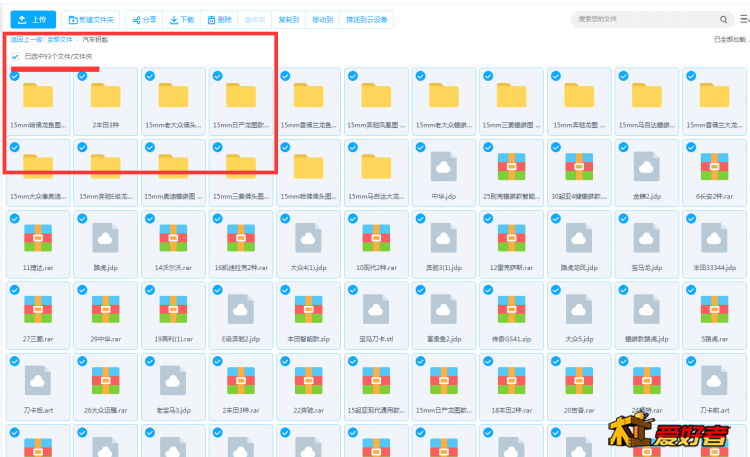Viewport: 750px width, 457px height.
Task: Click the 19宾利(1).rar archive icon
Action: click(x=173, y=309)
